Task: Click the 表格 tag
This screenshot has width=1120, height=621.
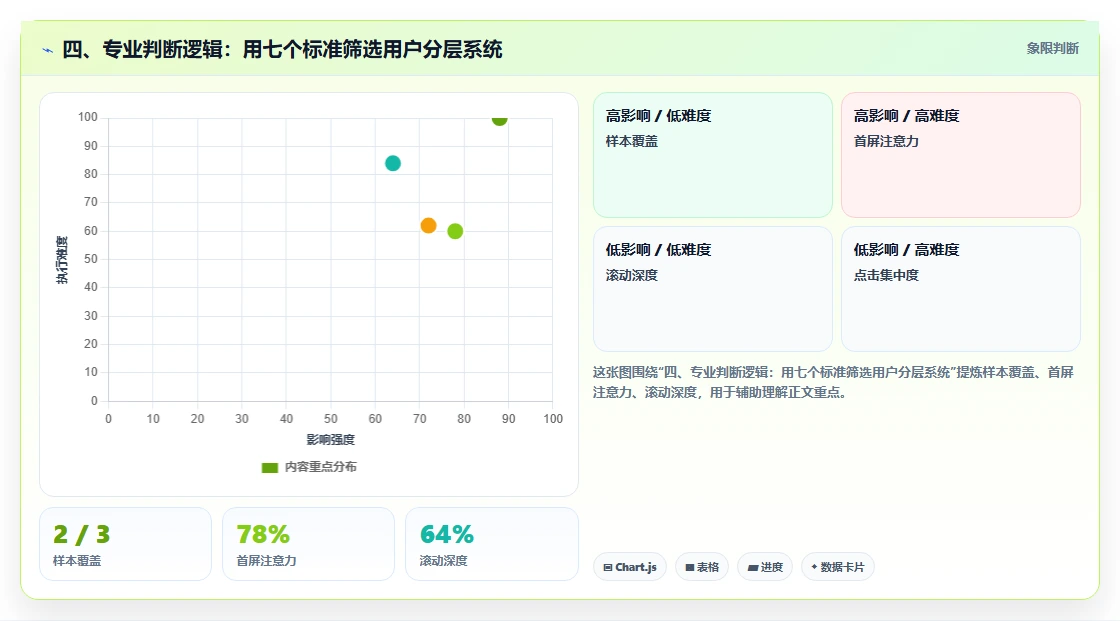Action: point(702,567)
